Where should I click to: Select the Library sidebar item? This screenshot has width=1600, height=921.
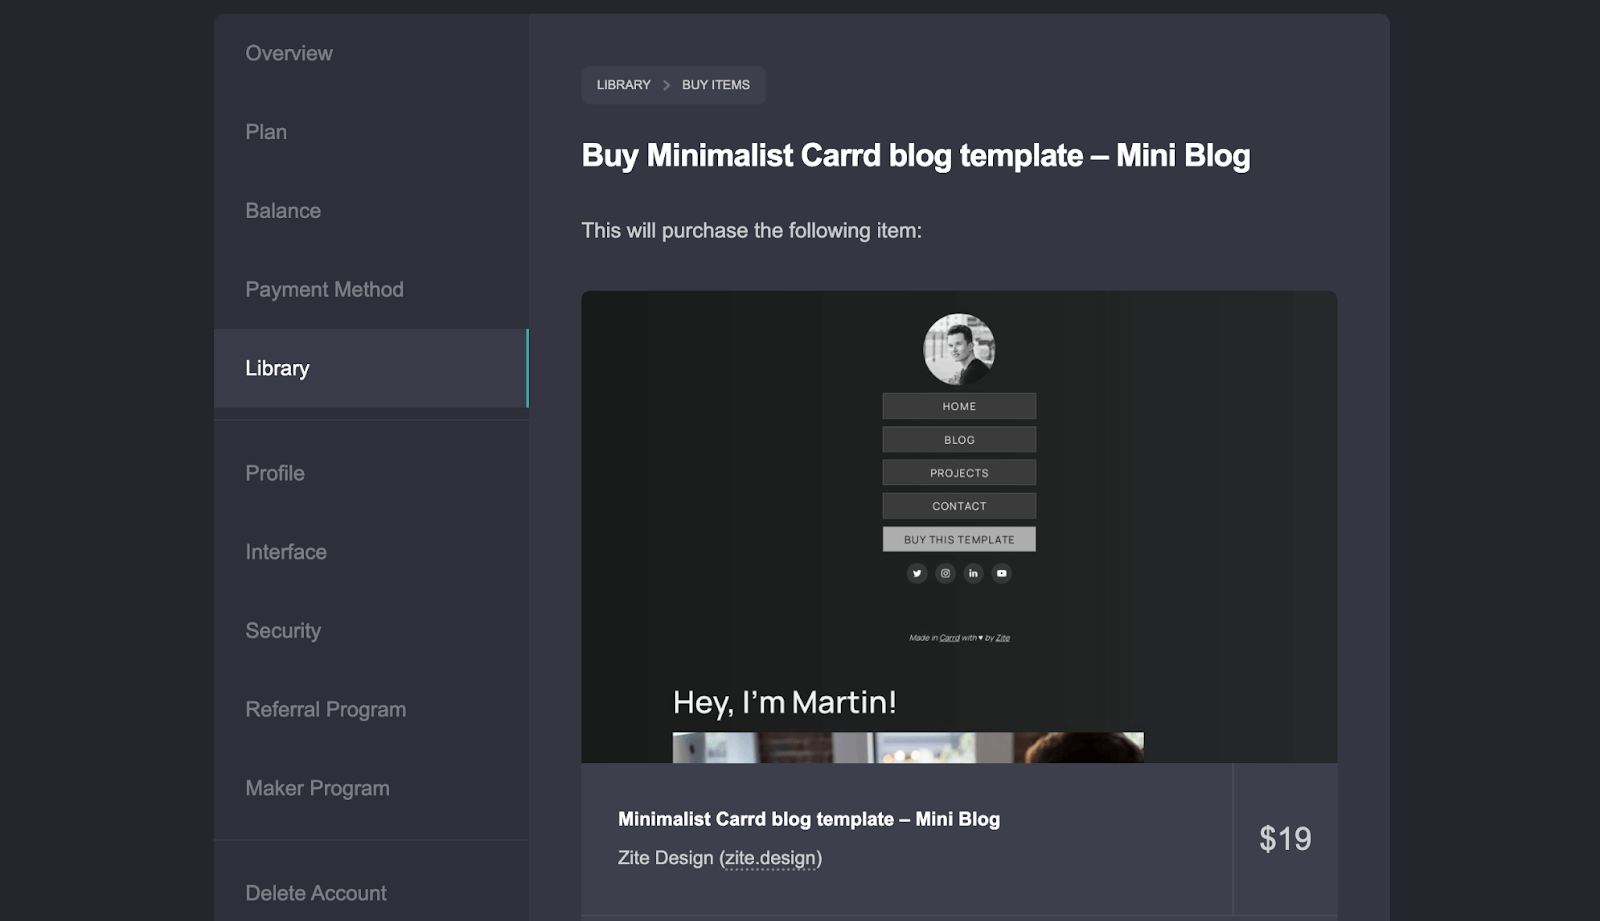[371, 368]
